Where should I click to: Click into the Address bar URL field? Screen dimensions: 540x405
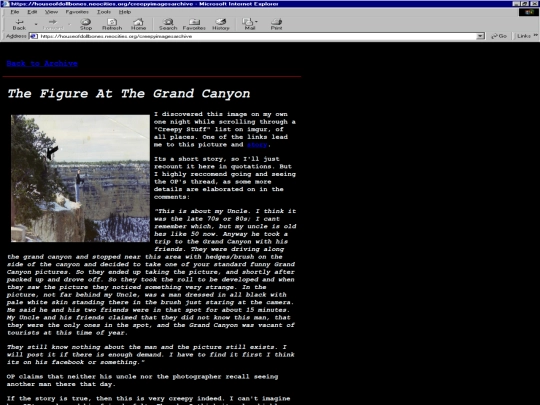point(257,36)
